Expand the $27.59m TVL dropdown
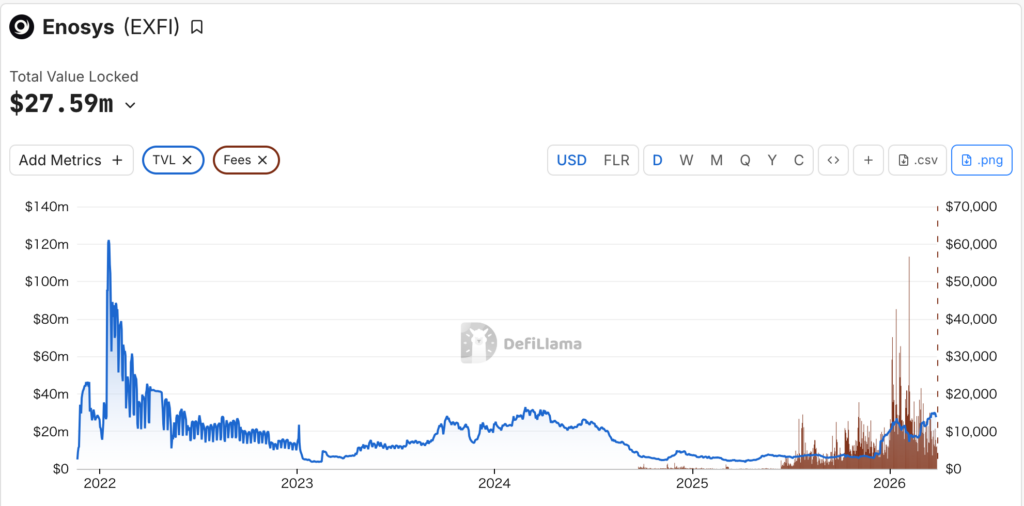 (130, 104)
